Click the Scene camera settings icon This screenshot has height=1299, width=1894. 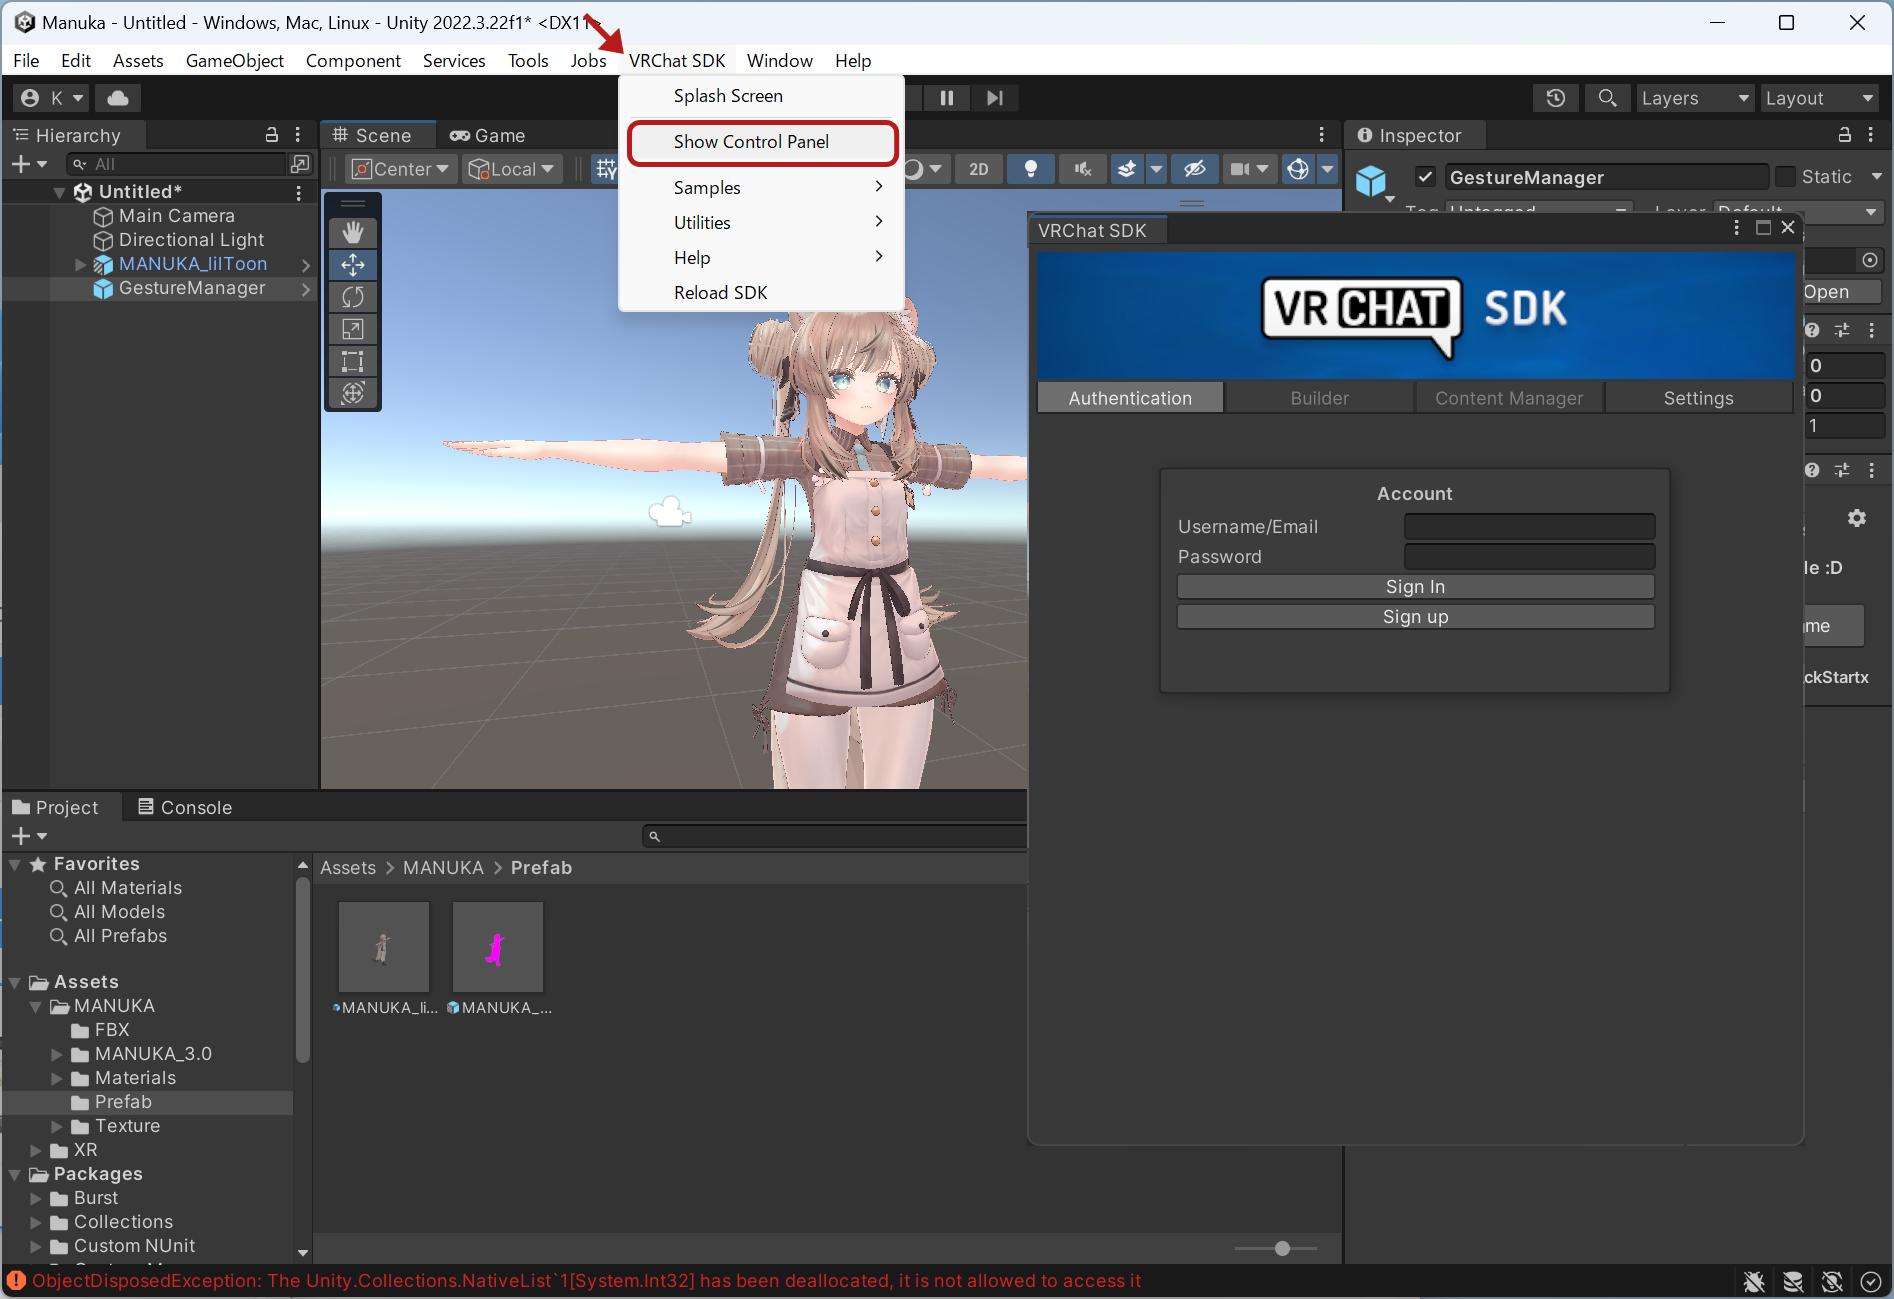pos(1240,169)
